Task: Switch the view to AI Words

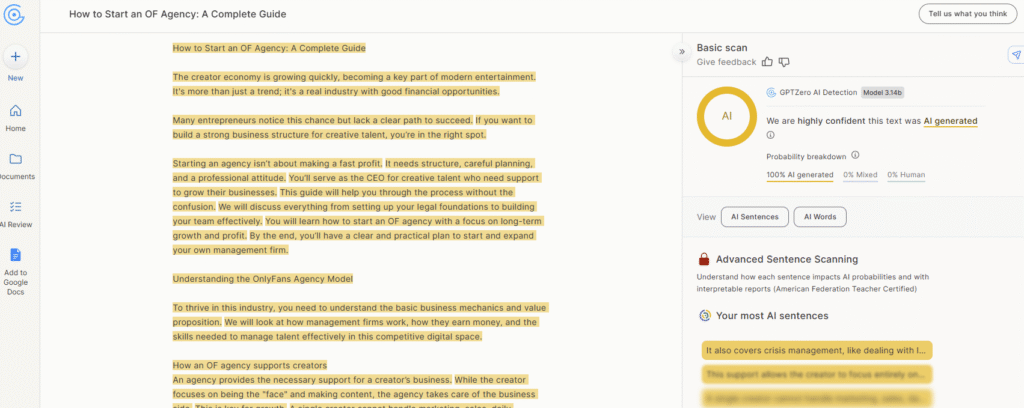Action: click(820, 217)
